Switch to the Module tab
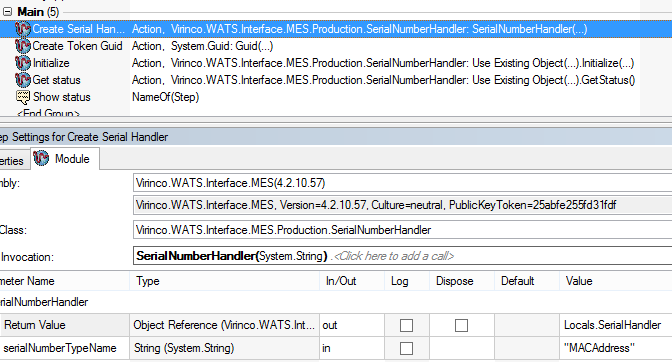 pos(65,159)
